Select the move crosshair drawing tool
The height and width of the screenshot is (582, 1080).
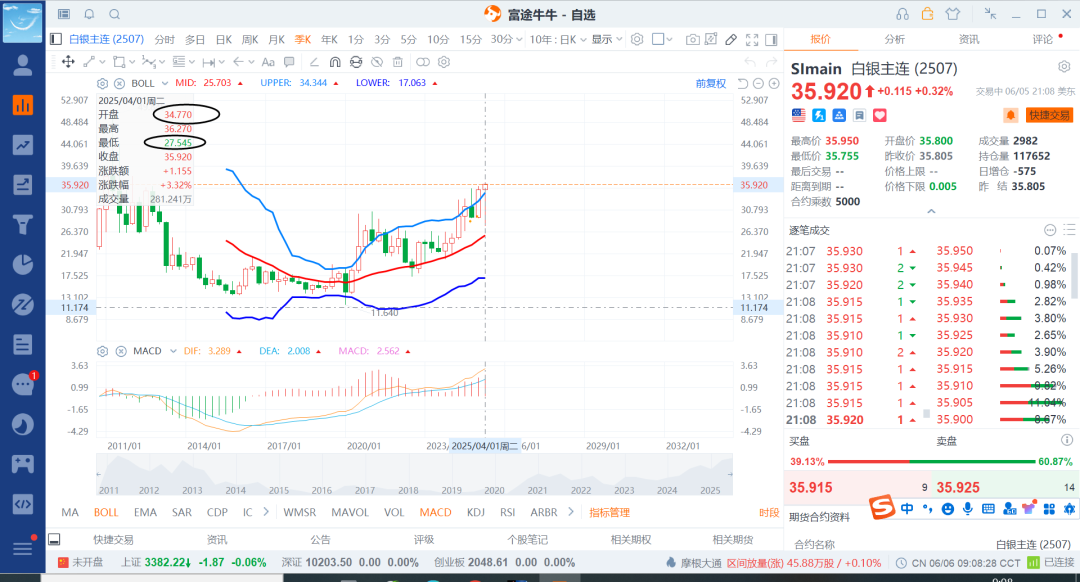tap(68, 62)
